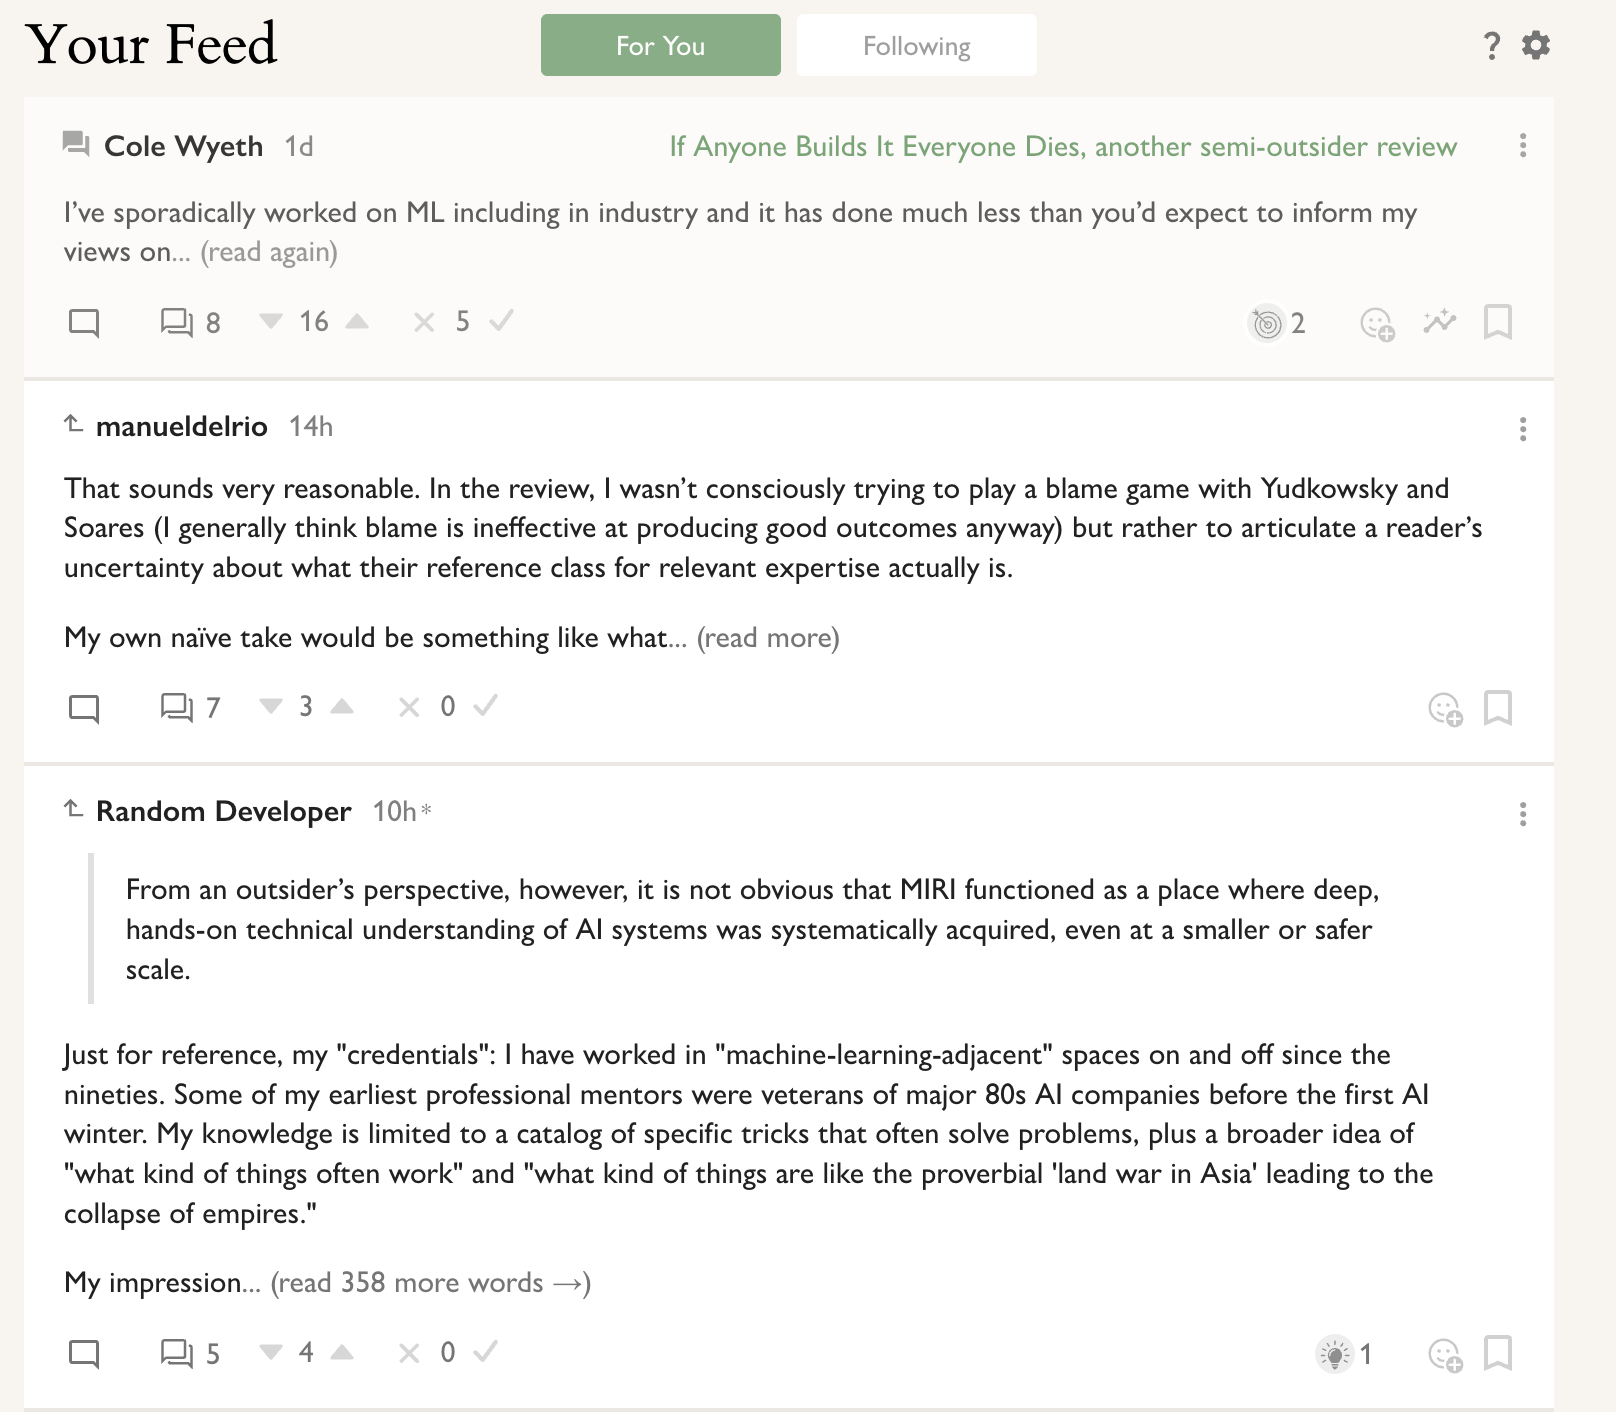Show parent comment of manueldelrio's reply

point(73,424)
